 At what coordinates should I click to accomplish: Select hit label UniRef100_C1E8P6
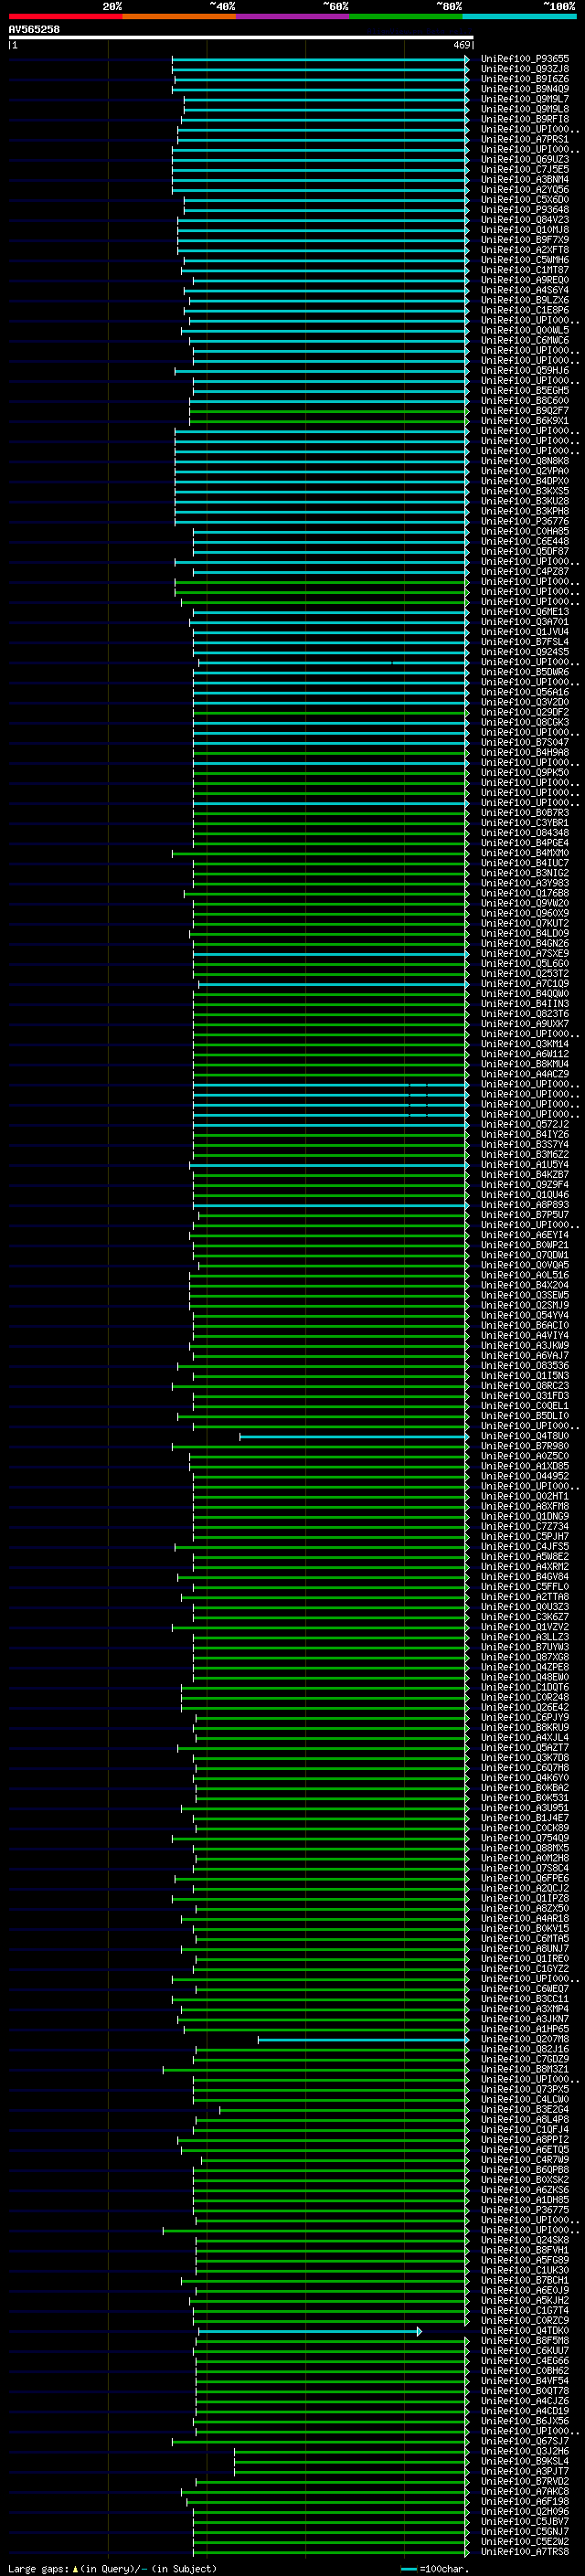525,310
